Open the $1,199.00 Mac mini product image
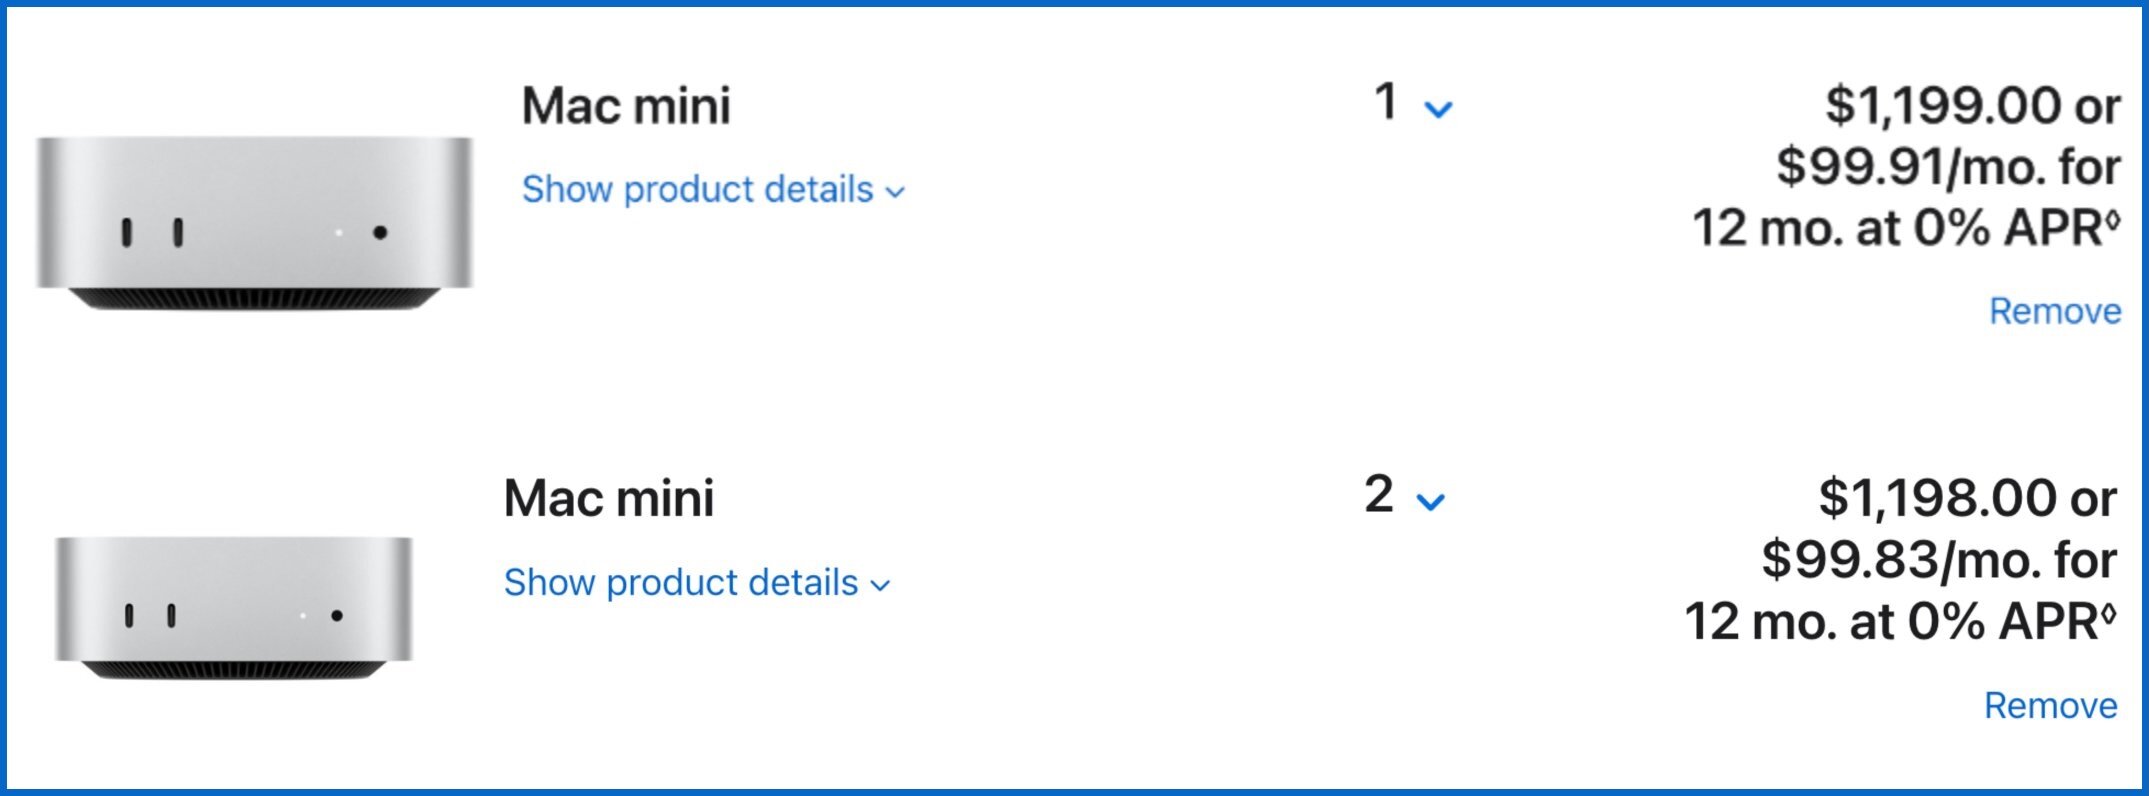 coord(254,223)
